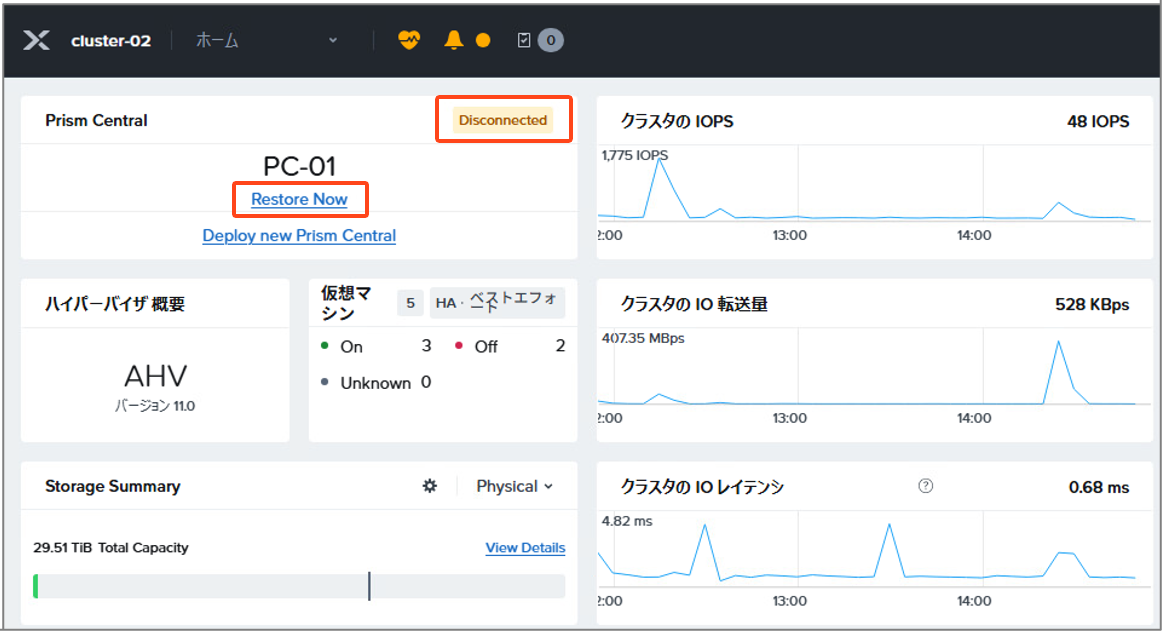Open the alerts bell icon
This screenshot has height=634, width=1165.
(x=453, y=40)
